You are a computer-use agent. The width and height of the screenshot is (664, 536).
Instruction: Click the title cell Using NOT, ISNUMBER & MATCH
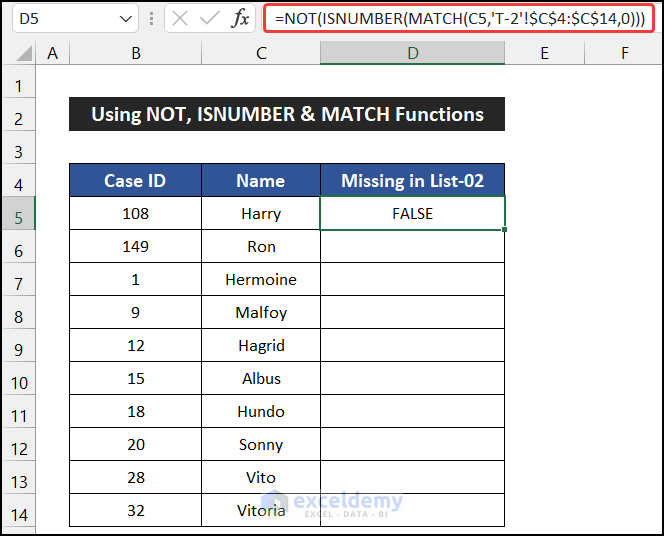point(287,114)
